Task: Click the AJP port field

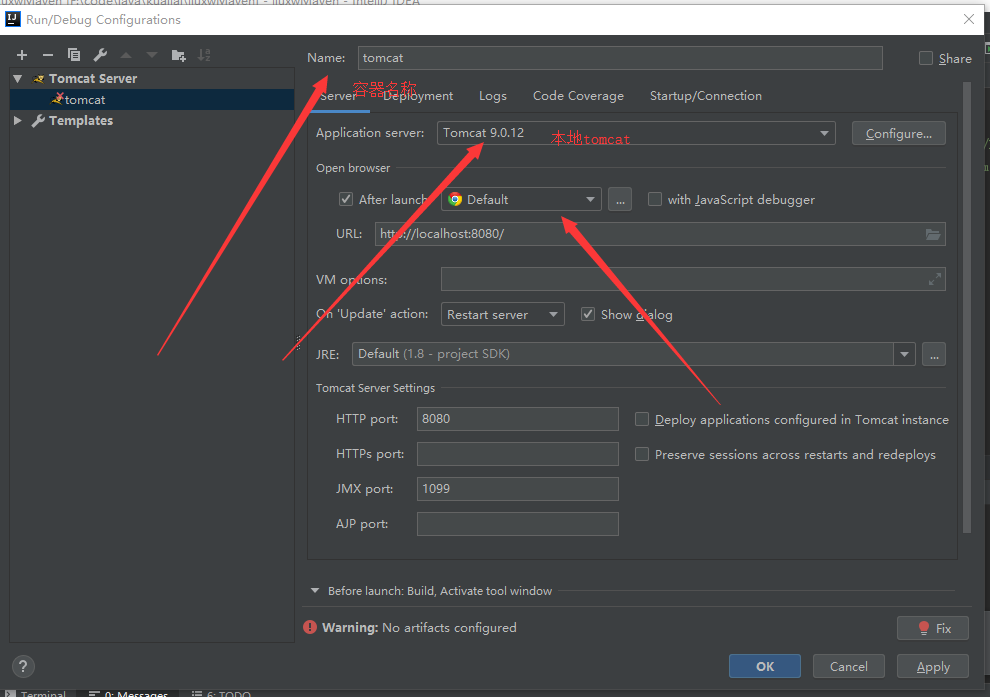Action: point(518,524)
